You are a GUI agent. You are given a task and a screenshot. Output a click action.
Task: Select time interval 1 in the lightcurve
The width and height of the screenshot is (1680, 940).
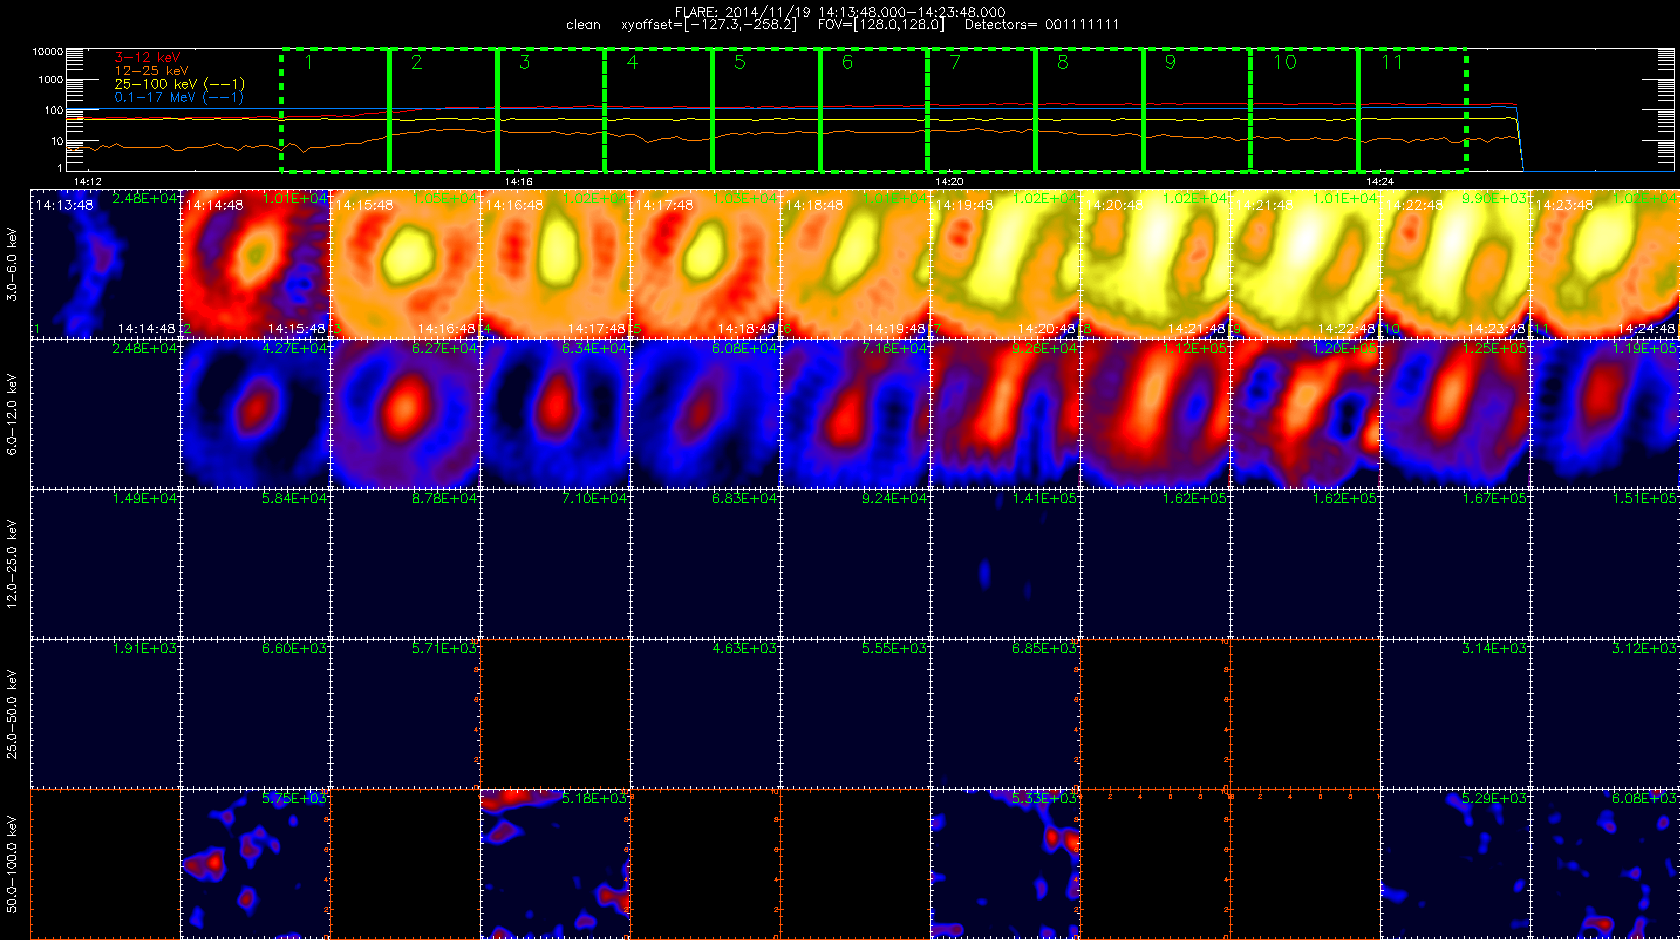coord(335,110)
